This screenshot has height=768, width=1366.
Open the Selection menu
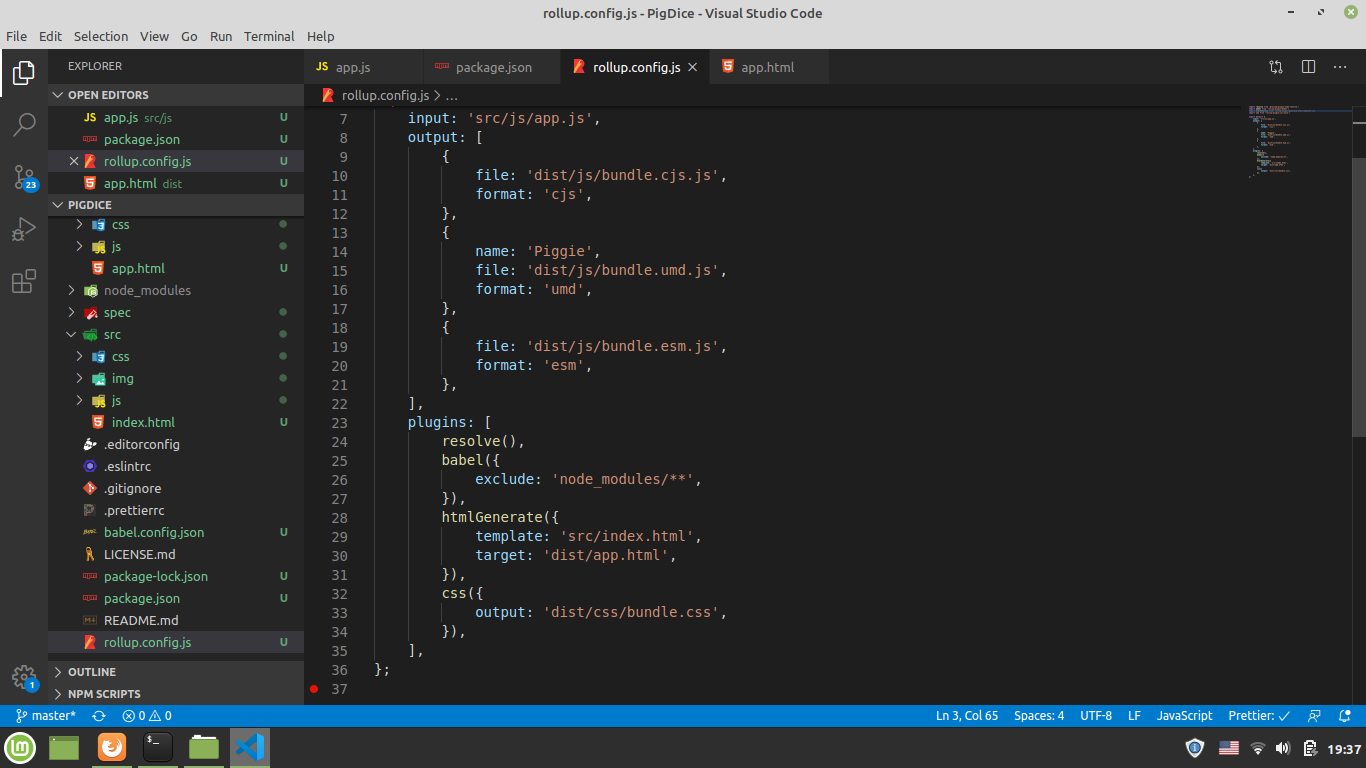pyautogui.click(x=101, y=36)
